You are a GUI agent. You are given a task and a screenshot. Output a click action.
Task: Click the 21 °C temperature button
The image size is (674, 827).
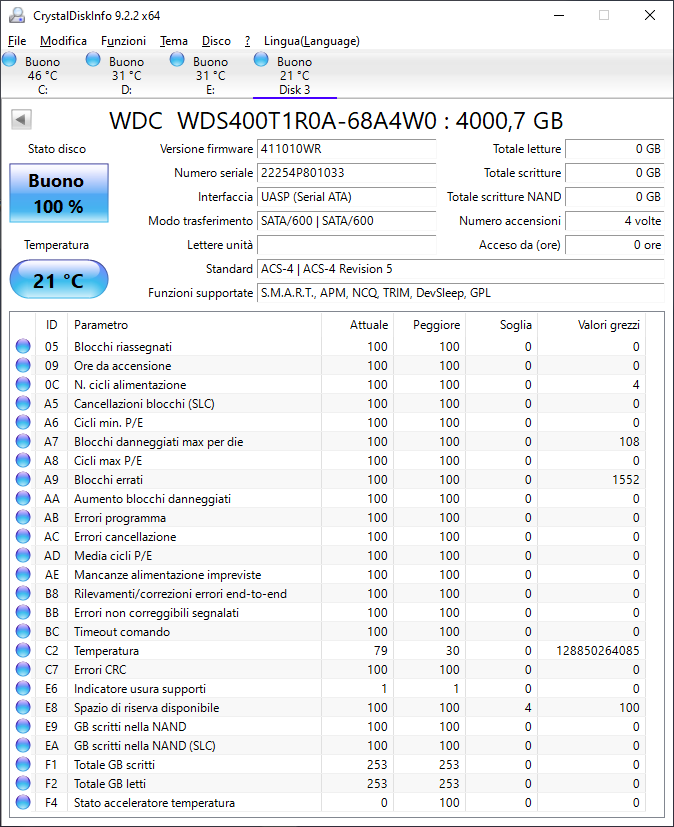(x=59, y=280)
